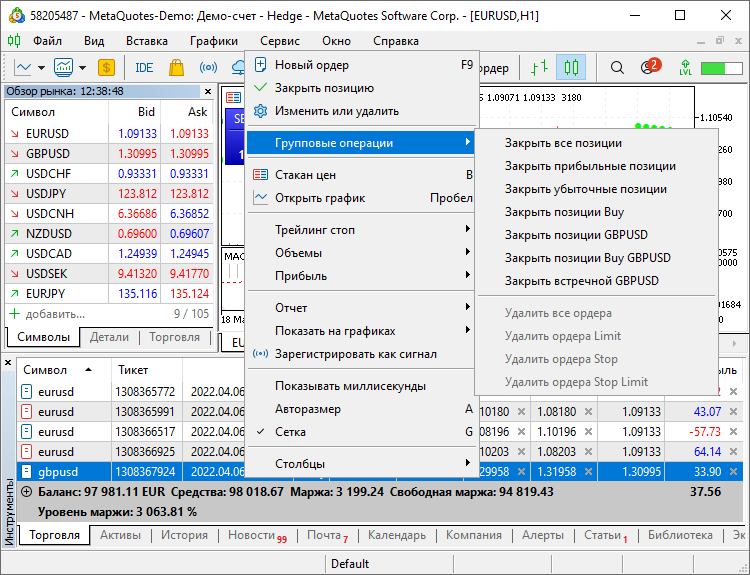Select Закрыть убыточные позиции
Viewport: 750px width, 575px height.
(x=596, y=189)
